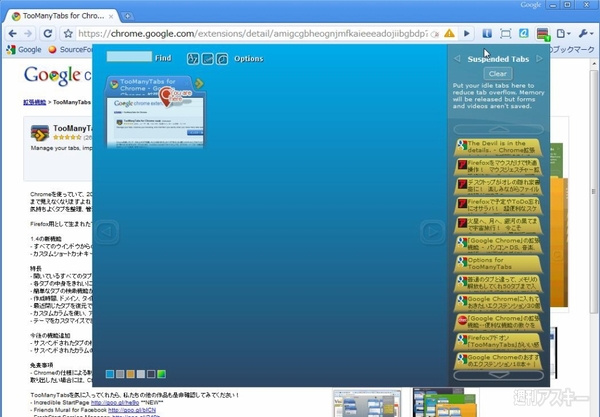The width and height of the screenshot is (600, 417).
Task: Restore suspended tab '「Google Chrome」の拡張機能 - パソコン'
Action: click(x=499, y=244)
